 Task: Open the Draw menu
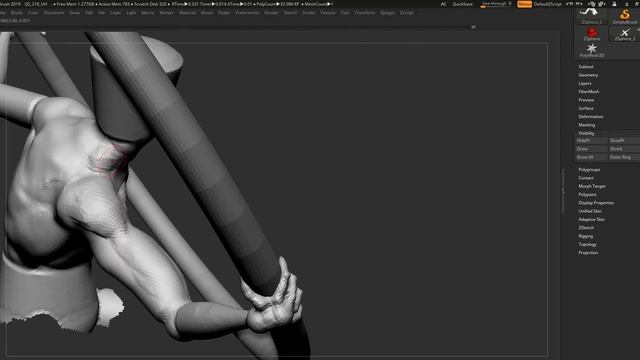click(x=75, y=13)
